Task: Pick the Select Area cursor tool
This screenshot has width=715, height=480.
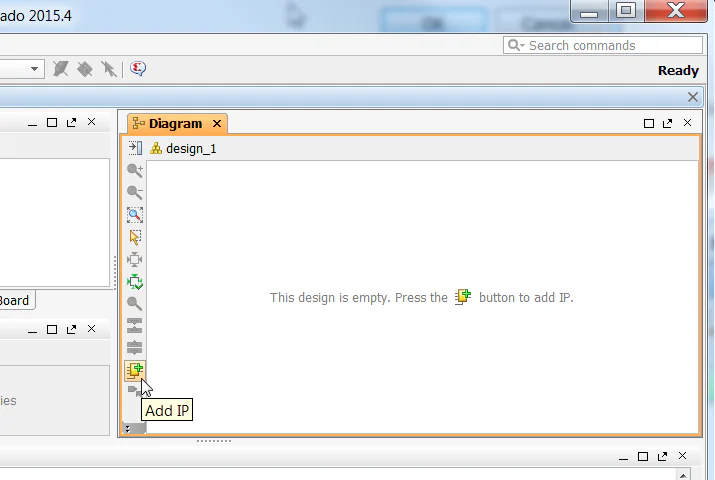Action: tap(135, 237)
